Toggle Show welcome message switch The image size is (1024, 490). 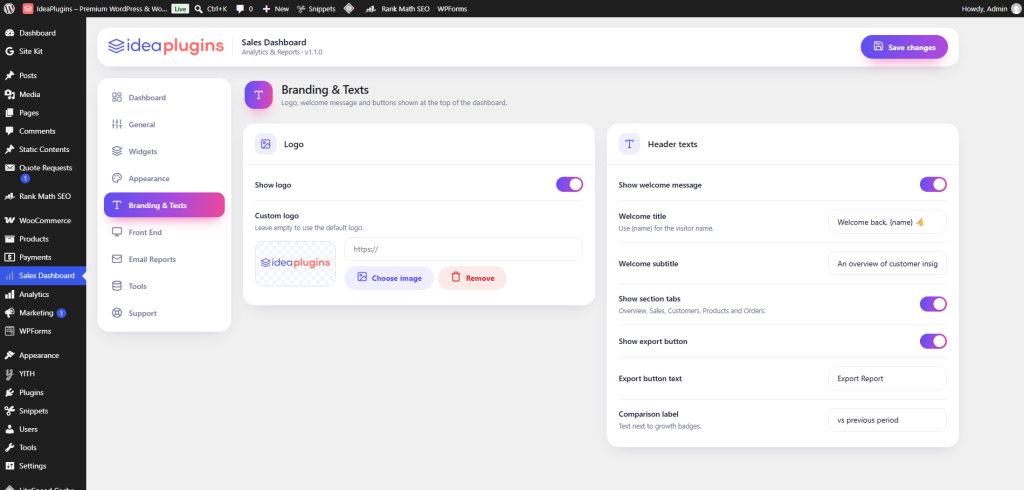933,184
